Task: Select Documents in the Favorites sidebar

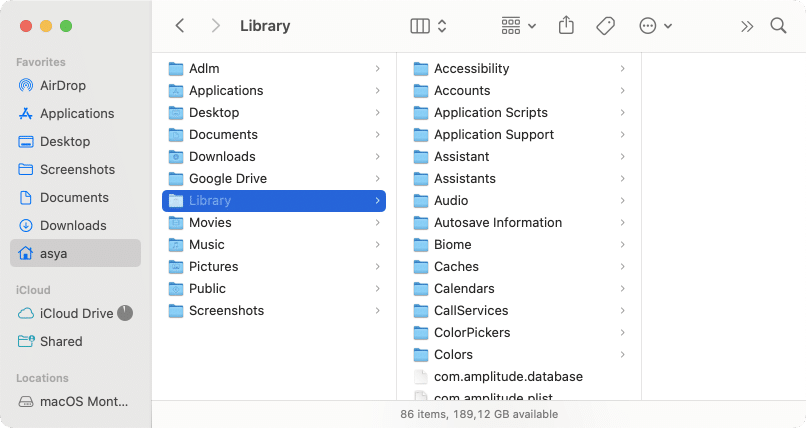Action: click(x=75, y=197)
